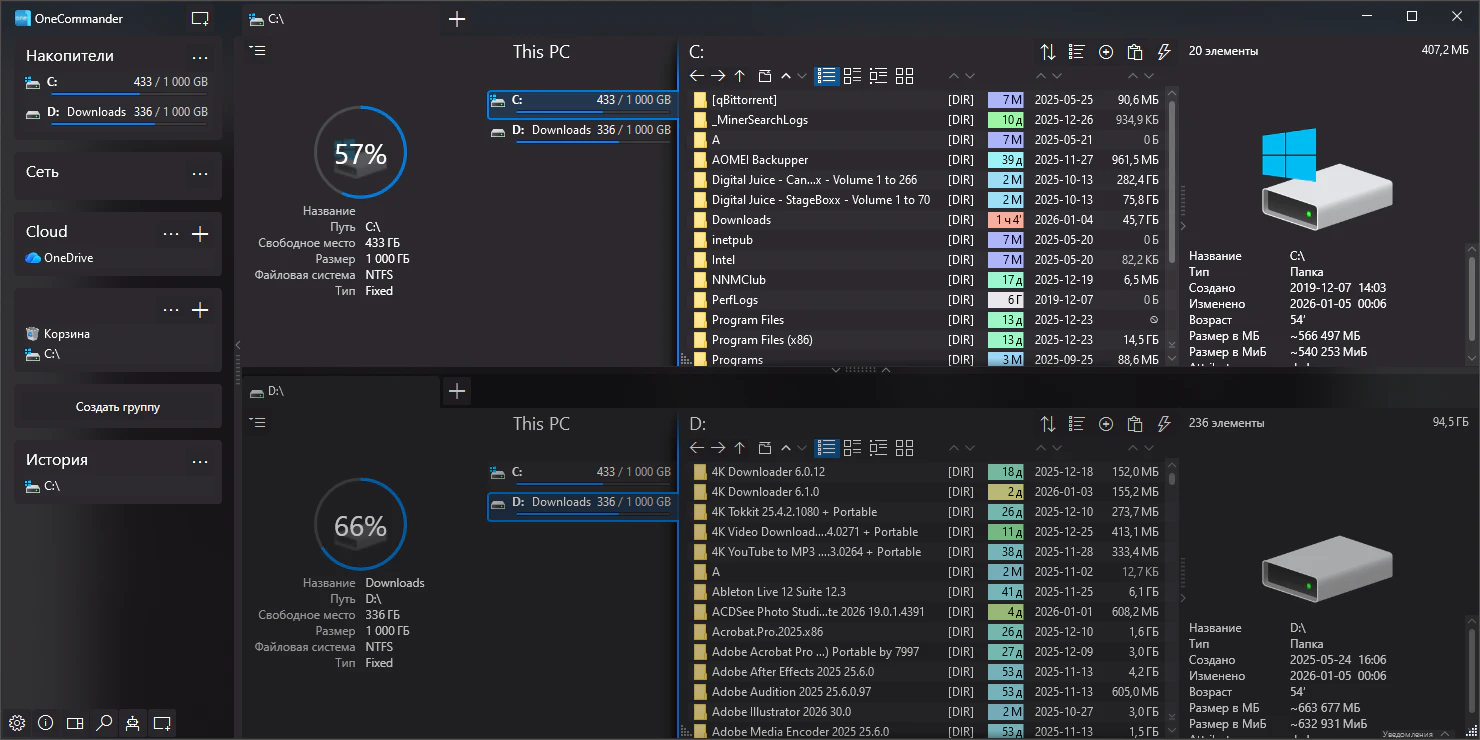Click new window icon beside OneCommander title
This screenshot has height=740, width=1480.
pyautogui.click(x=200, y=18)
